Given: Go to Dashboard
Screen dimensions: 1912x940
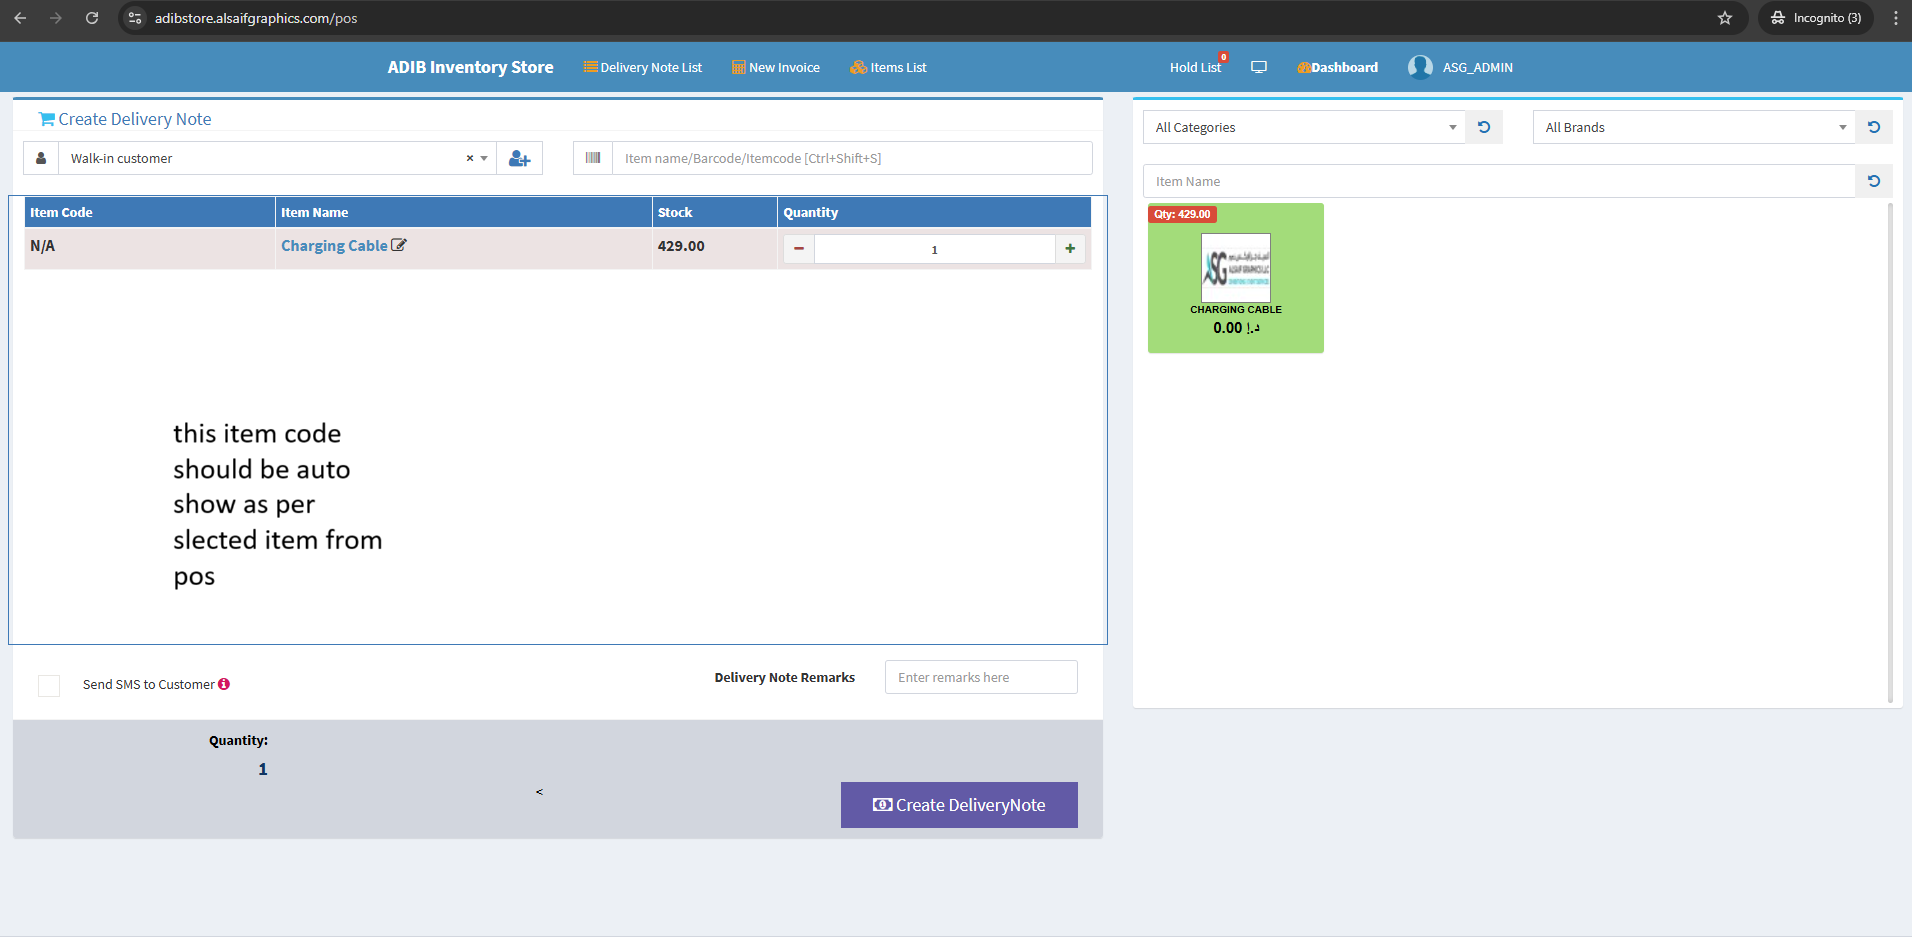Looking at the screenshot, I should pos(1338,67).
